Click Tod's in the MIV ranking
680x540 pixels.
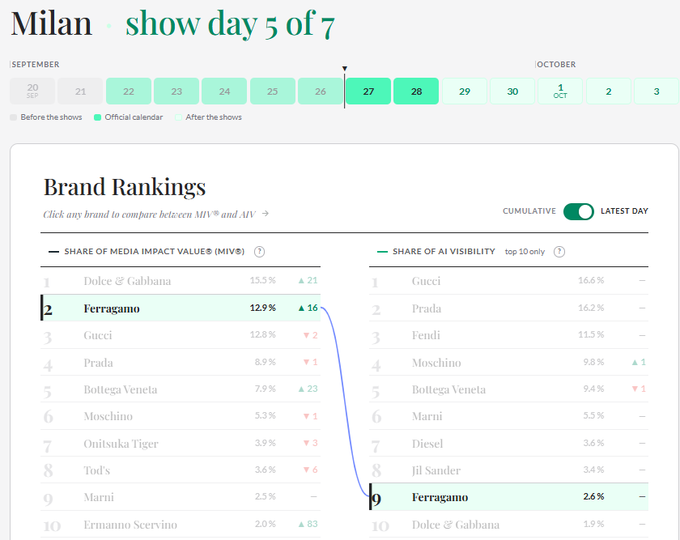(x=180, y=470)
